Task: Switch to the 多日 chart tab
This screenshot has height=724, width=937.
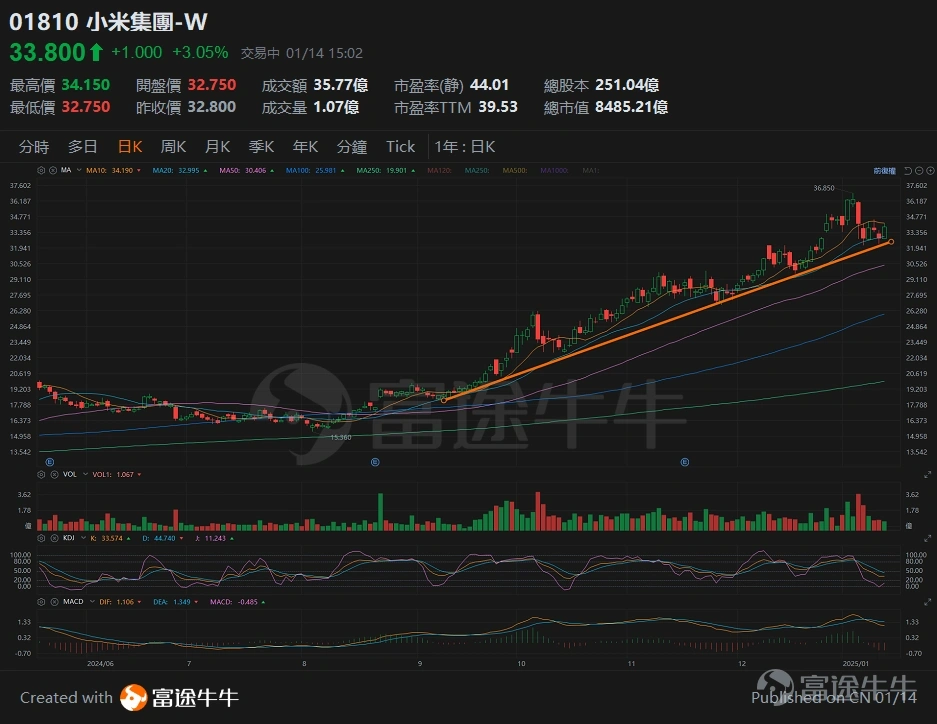Action: (82, 146)
